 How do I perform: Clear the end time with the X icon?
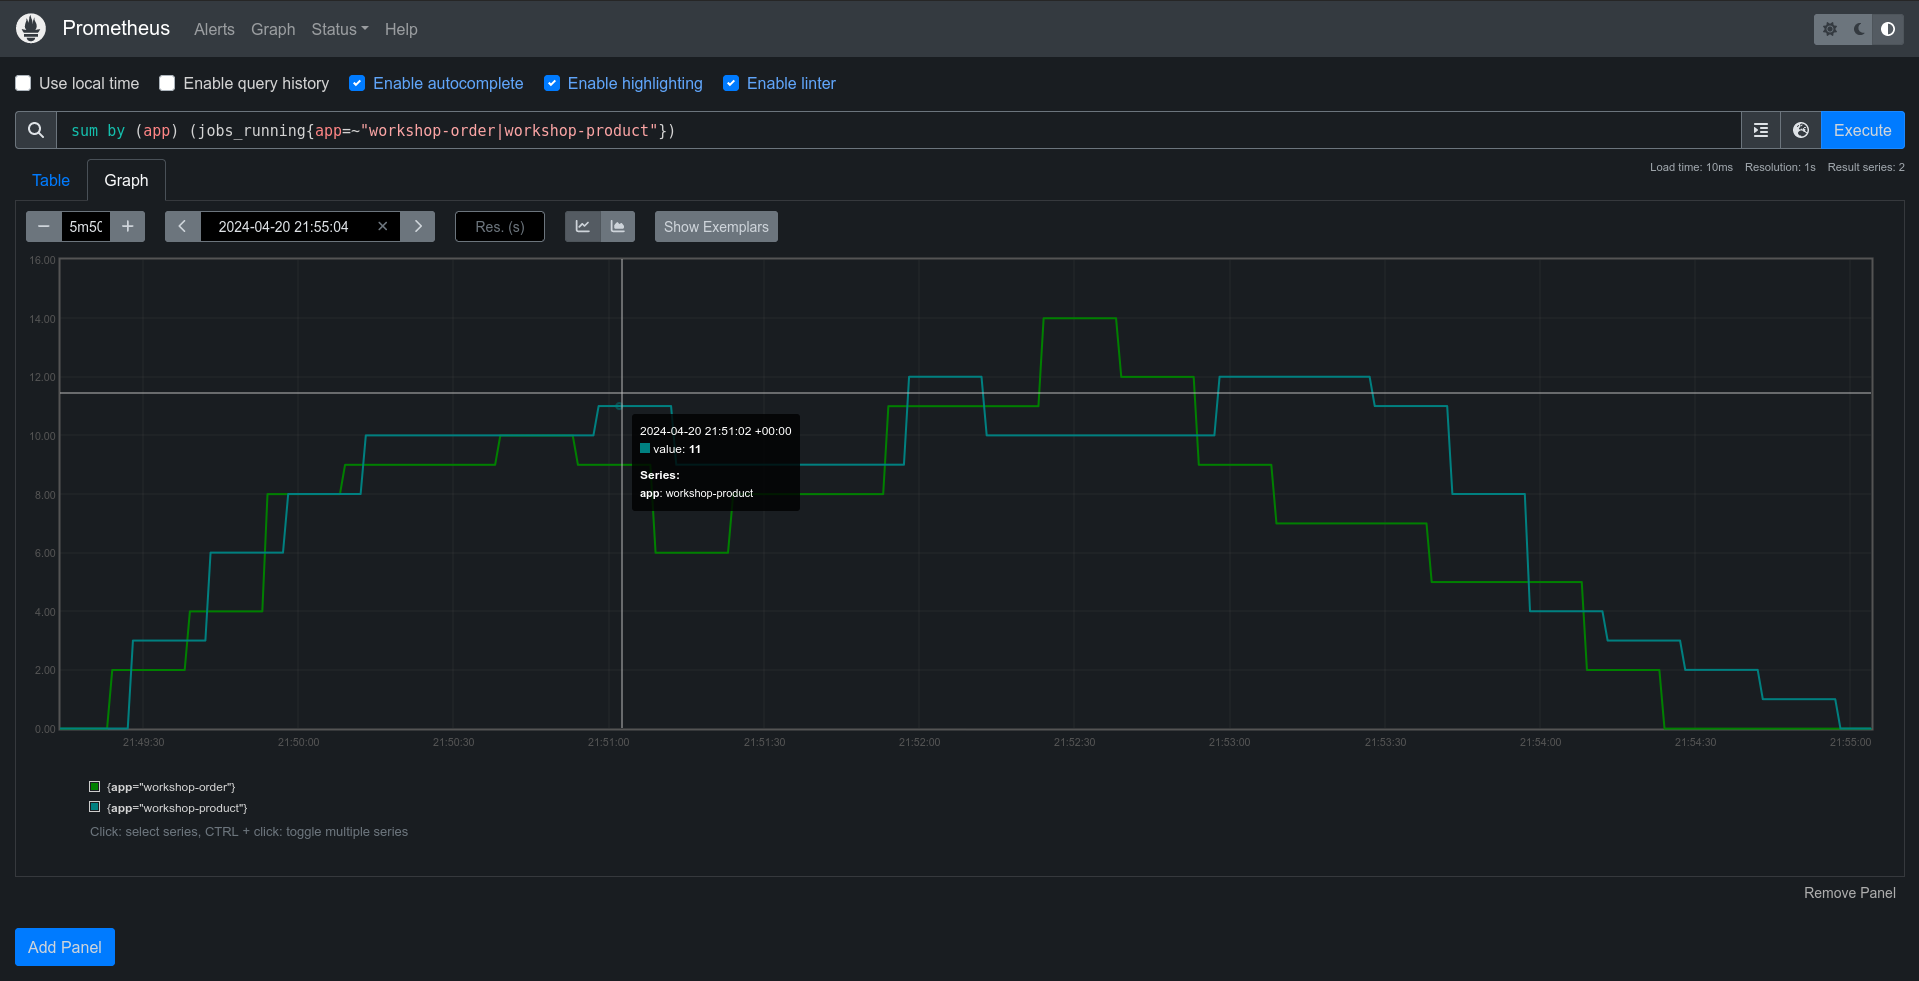(382, 227)
